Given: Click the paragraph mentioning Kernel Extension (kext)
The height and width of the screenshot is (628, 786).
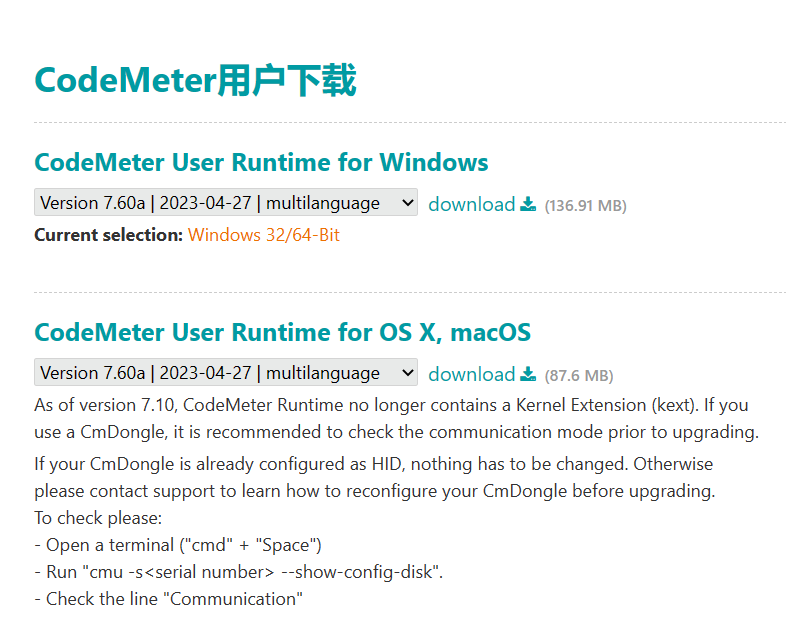Looking at the screenshot, I should point(397,418).
